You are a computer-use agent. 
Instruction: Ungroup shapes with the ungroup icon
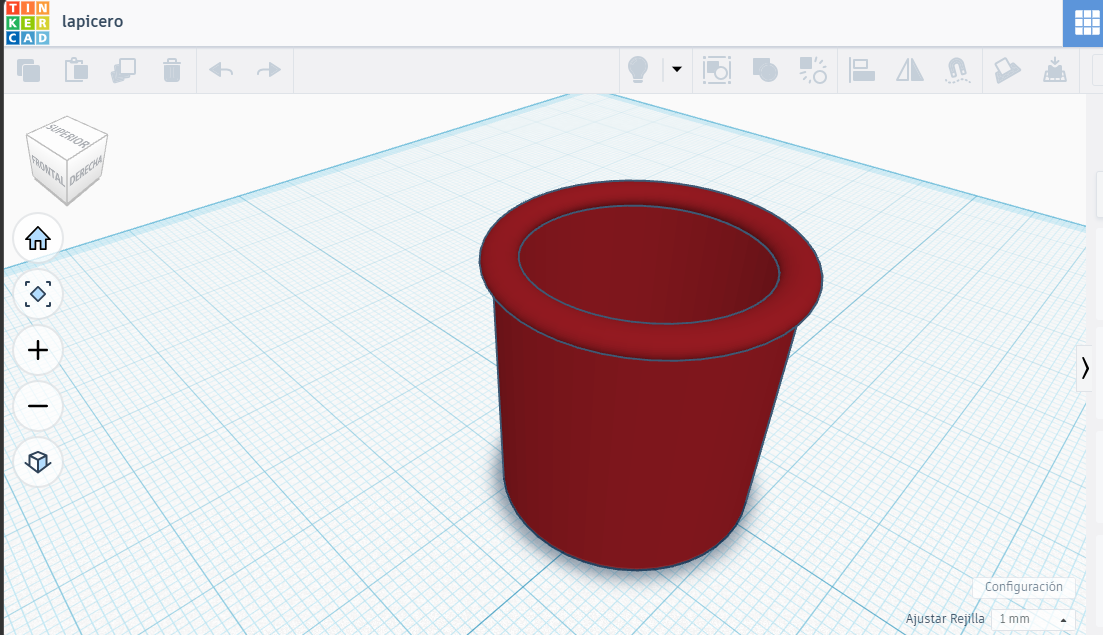812,70
